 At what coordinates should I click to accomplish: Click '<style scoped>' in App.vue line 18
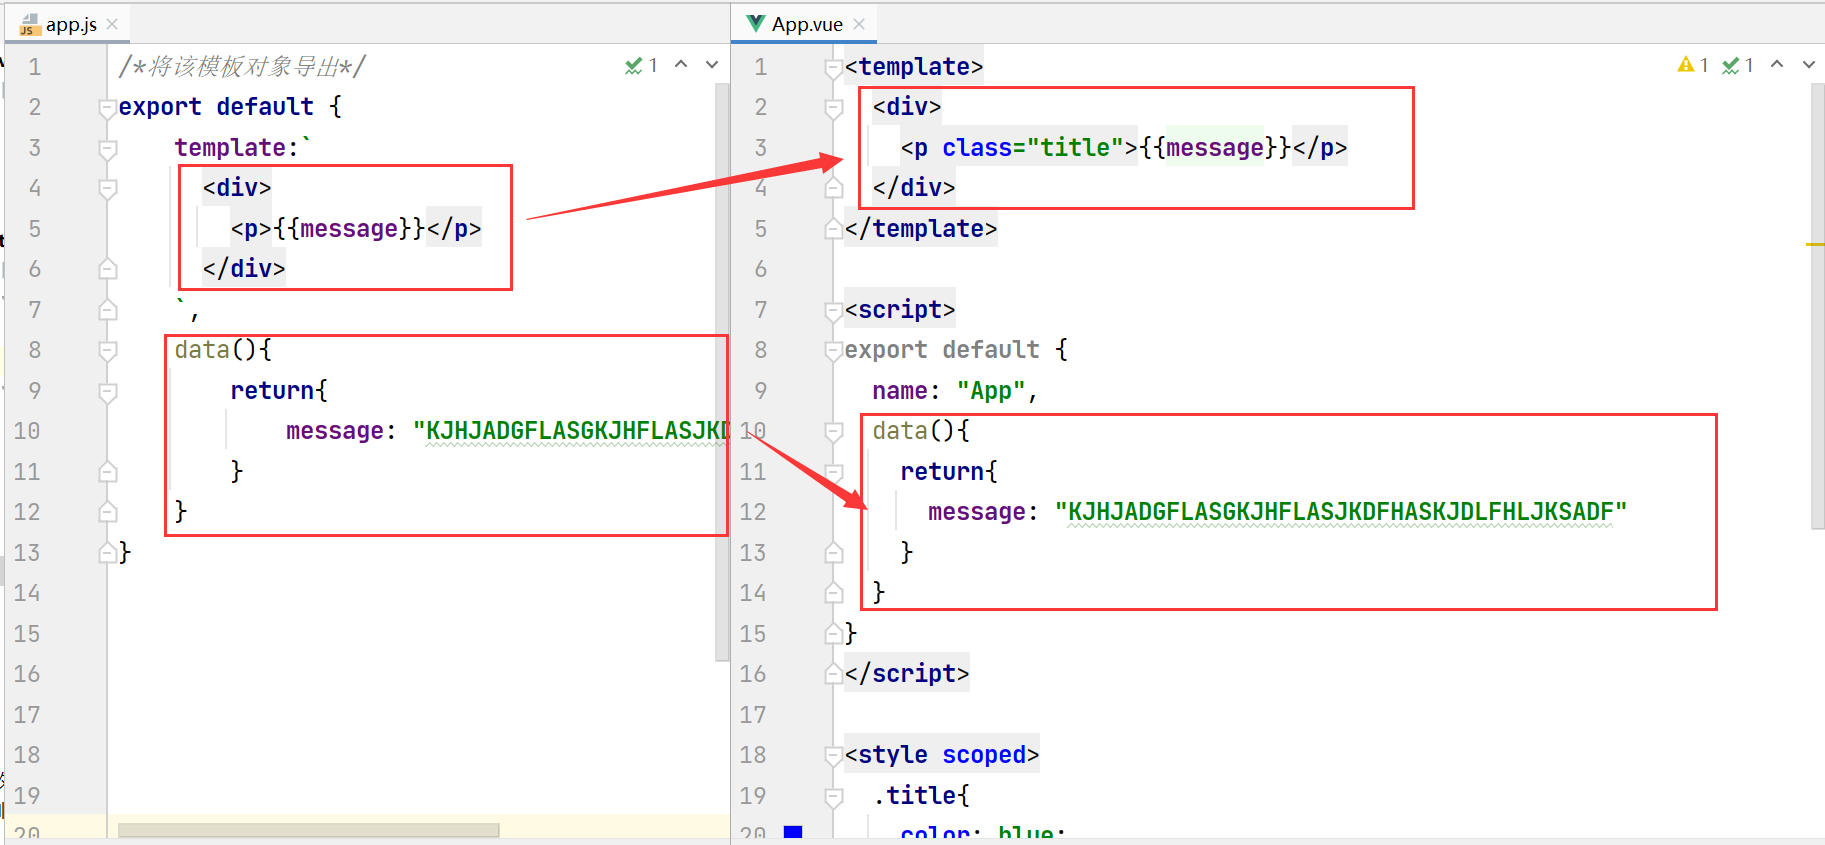942,755
